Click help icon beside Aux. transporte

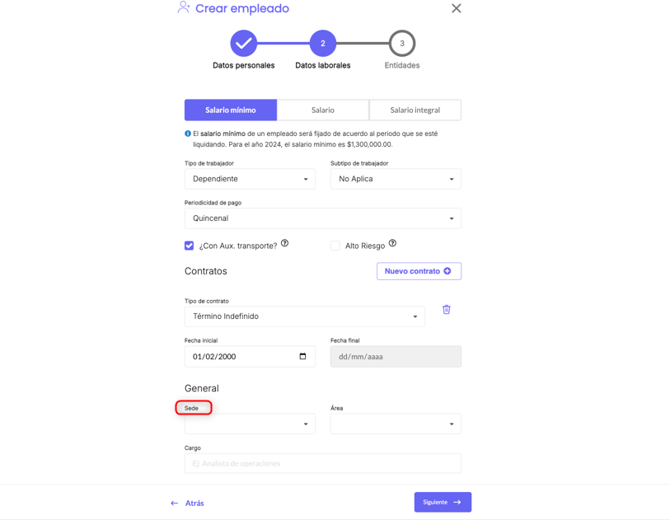(x=285, y=243)
